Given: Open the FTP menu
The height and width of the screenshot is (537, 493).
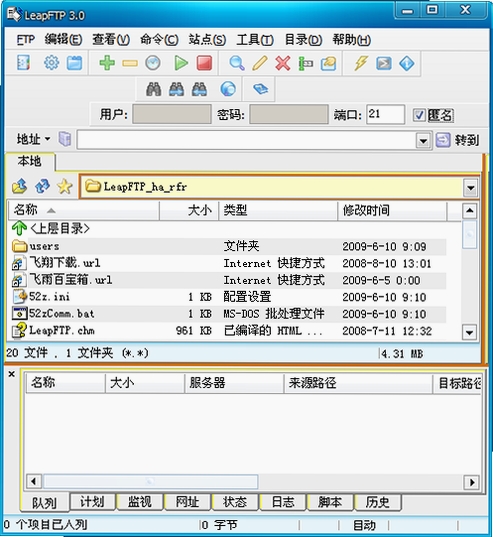Looking at the screenshot, I should pyautogui.click(x=26, y=40).
